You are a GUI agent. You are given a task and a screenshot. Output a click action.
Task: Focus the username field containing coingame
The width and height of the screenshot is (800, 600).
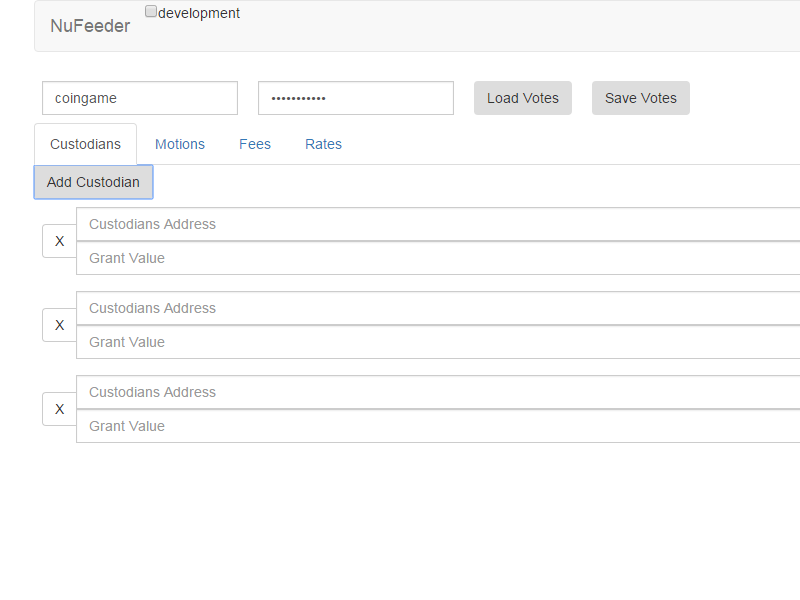click(140, 98)
